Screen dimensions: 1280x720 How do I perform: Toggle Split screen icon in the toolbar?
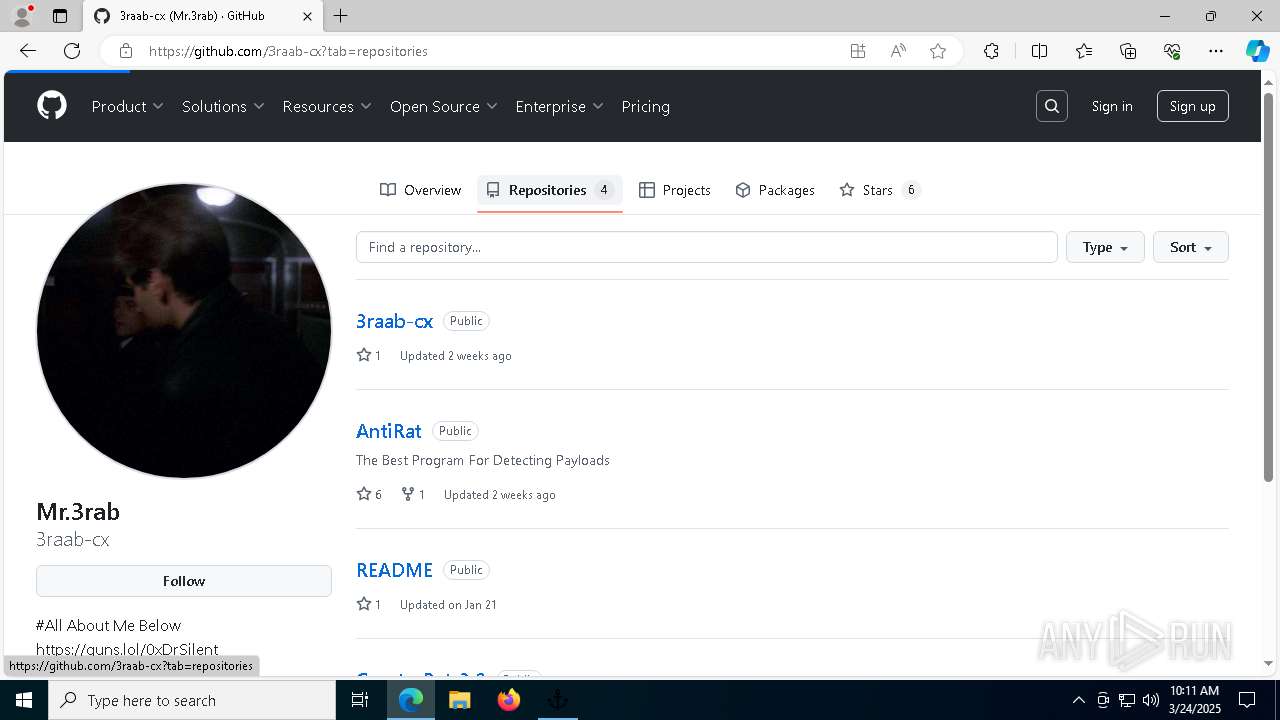pos(1039,51)
